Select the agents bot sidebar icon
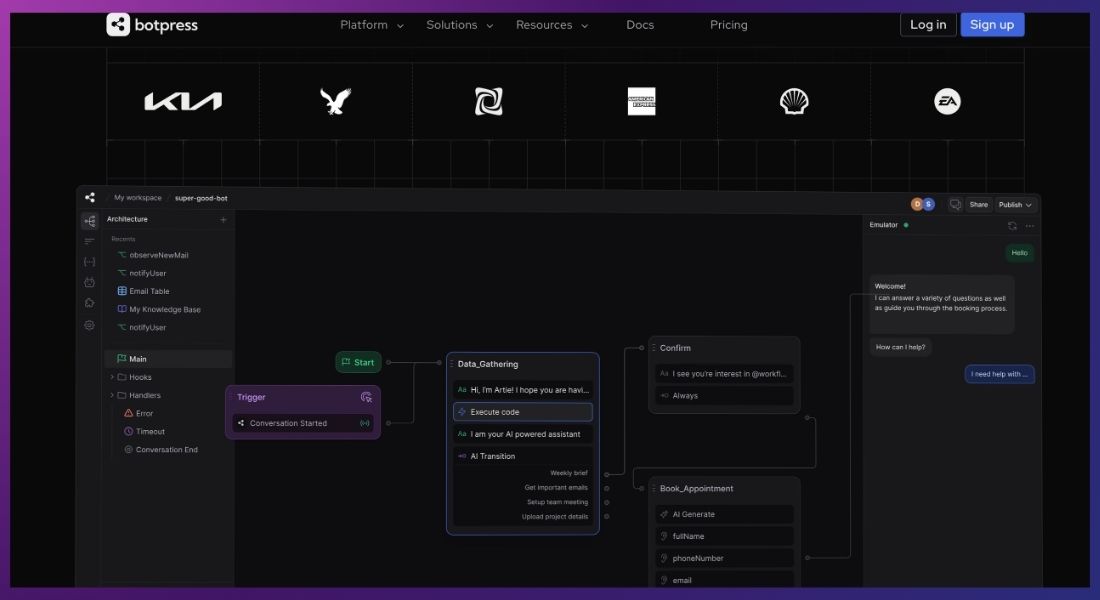Viewport: 1100px width, 600px height. tap(89, 282)
